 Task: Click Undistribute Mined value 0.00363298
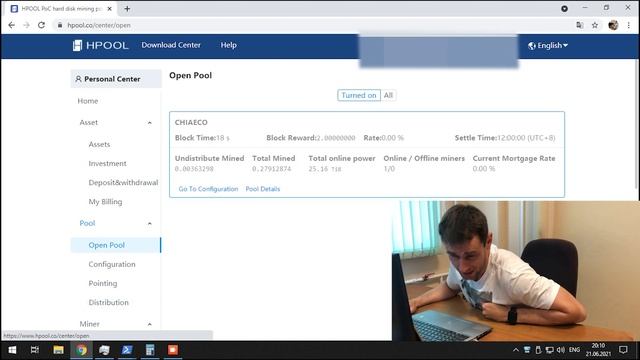[x=194, y=169]
